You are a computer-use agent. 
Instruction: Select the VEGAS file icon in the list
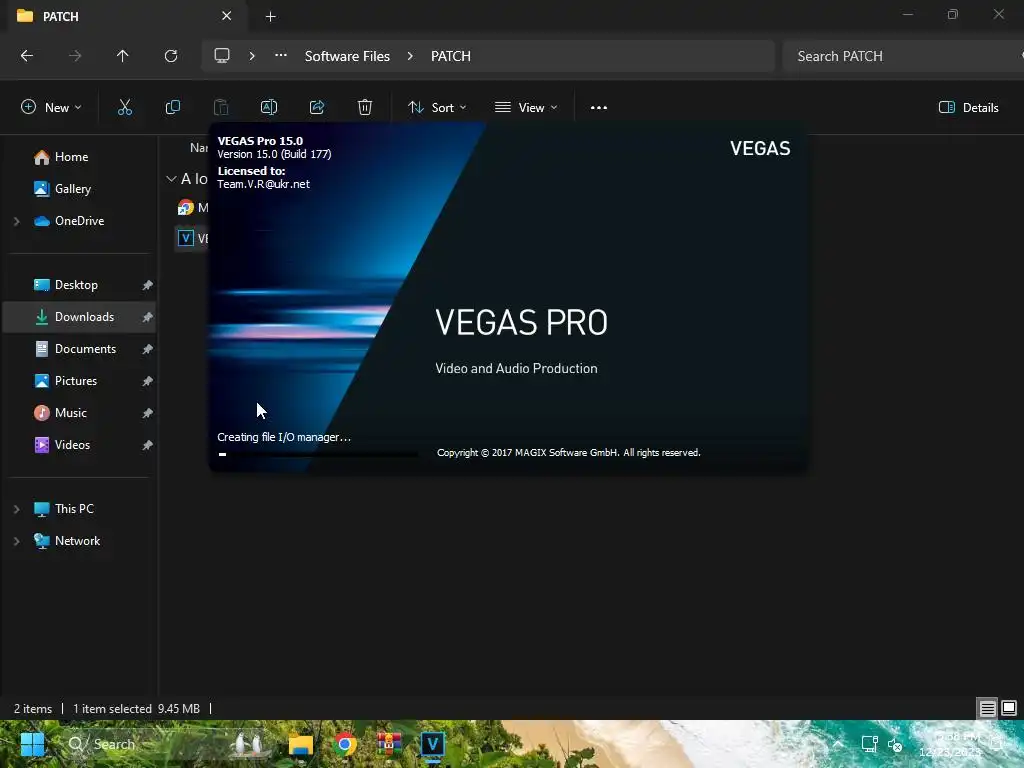point(186,238)
